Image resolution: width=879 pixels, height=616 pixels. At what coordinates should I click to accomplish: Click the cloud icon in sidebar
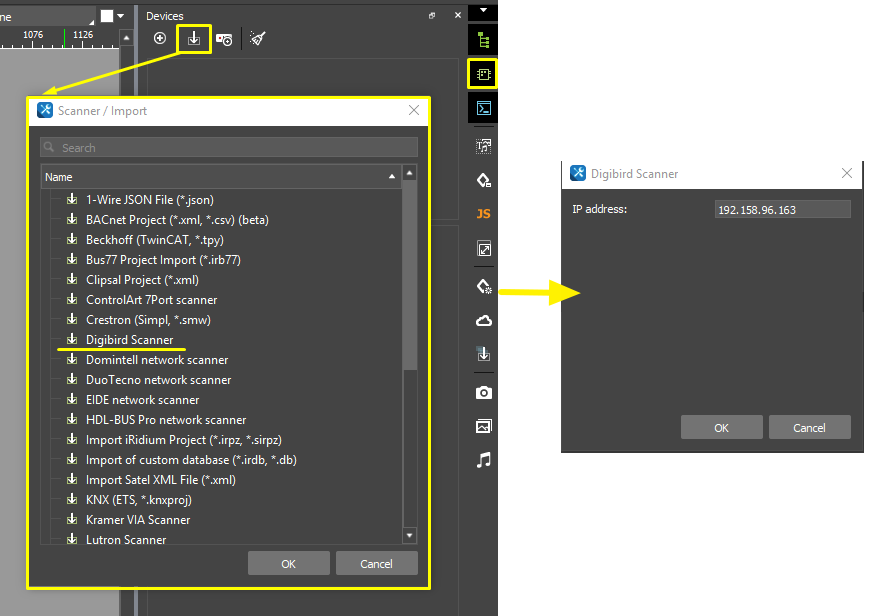(484, 321)
